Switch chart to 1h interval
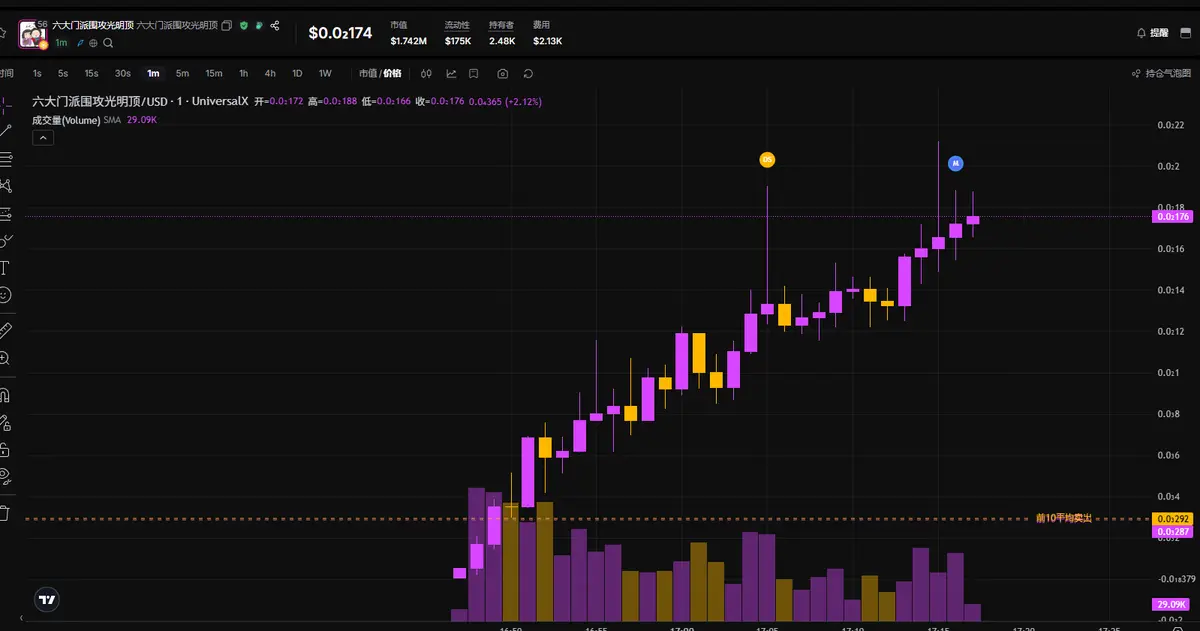 243,73
